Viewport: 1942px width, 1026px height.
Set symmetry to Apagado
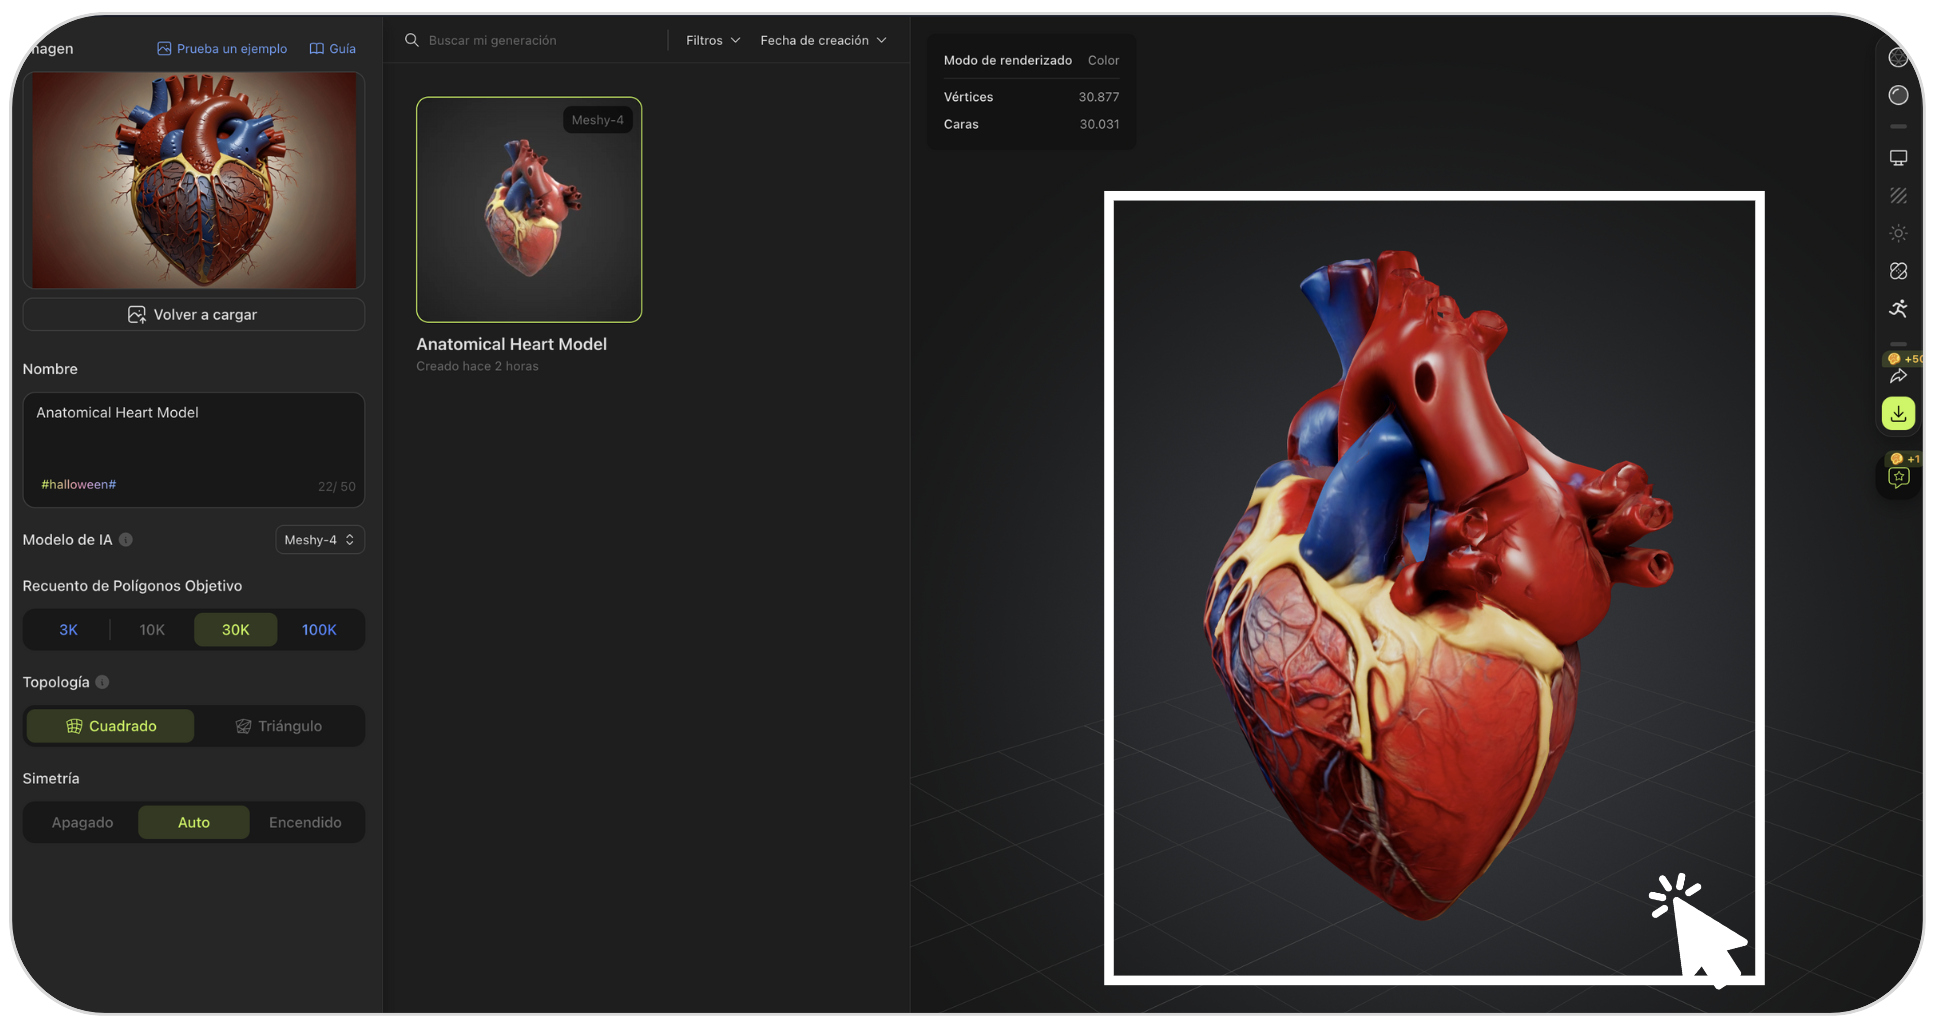[x=82, y=822]
